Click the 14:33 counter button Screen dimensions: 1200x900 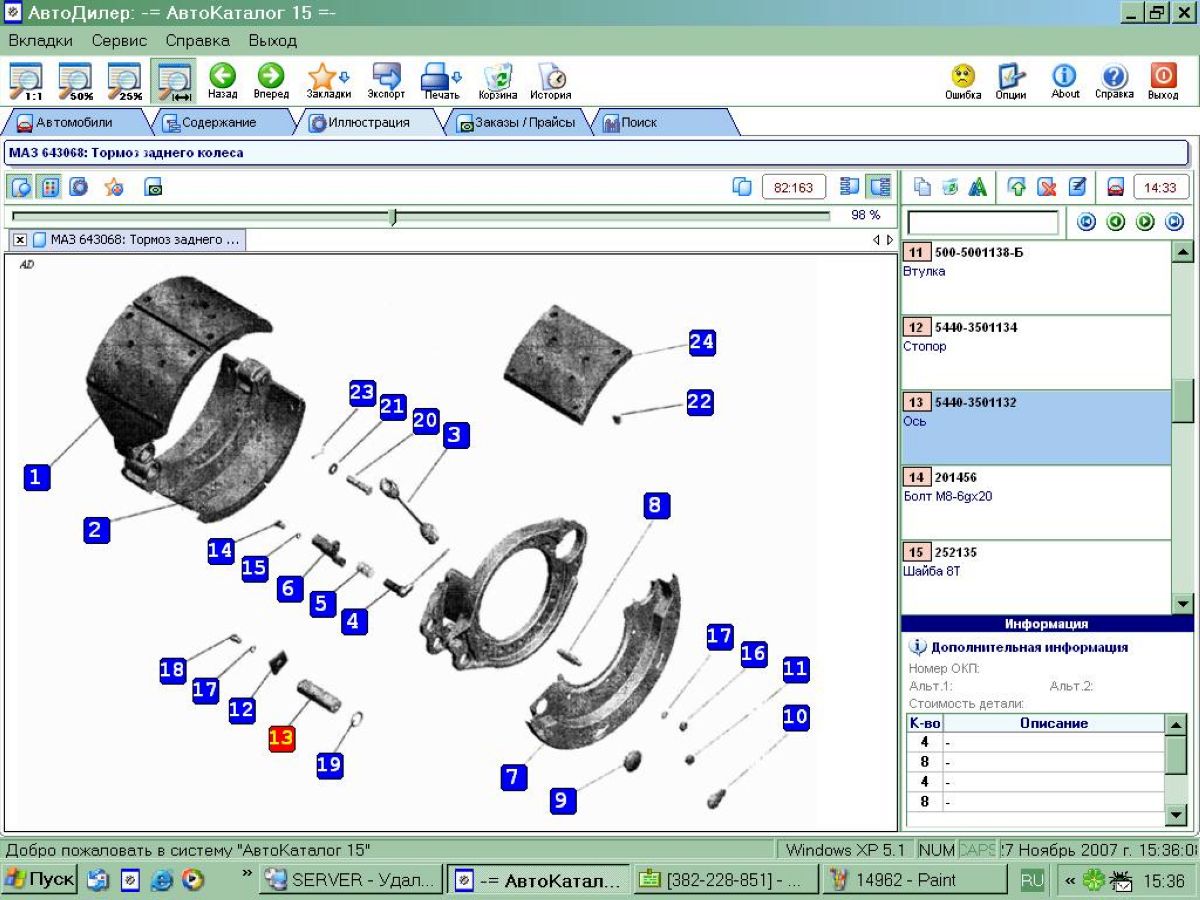coord(1160,187)
